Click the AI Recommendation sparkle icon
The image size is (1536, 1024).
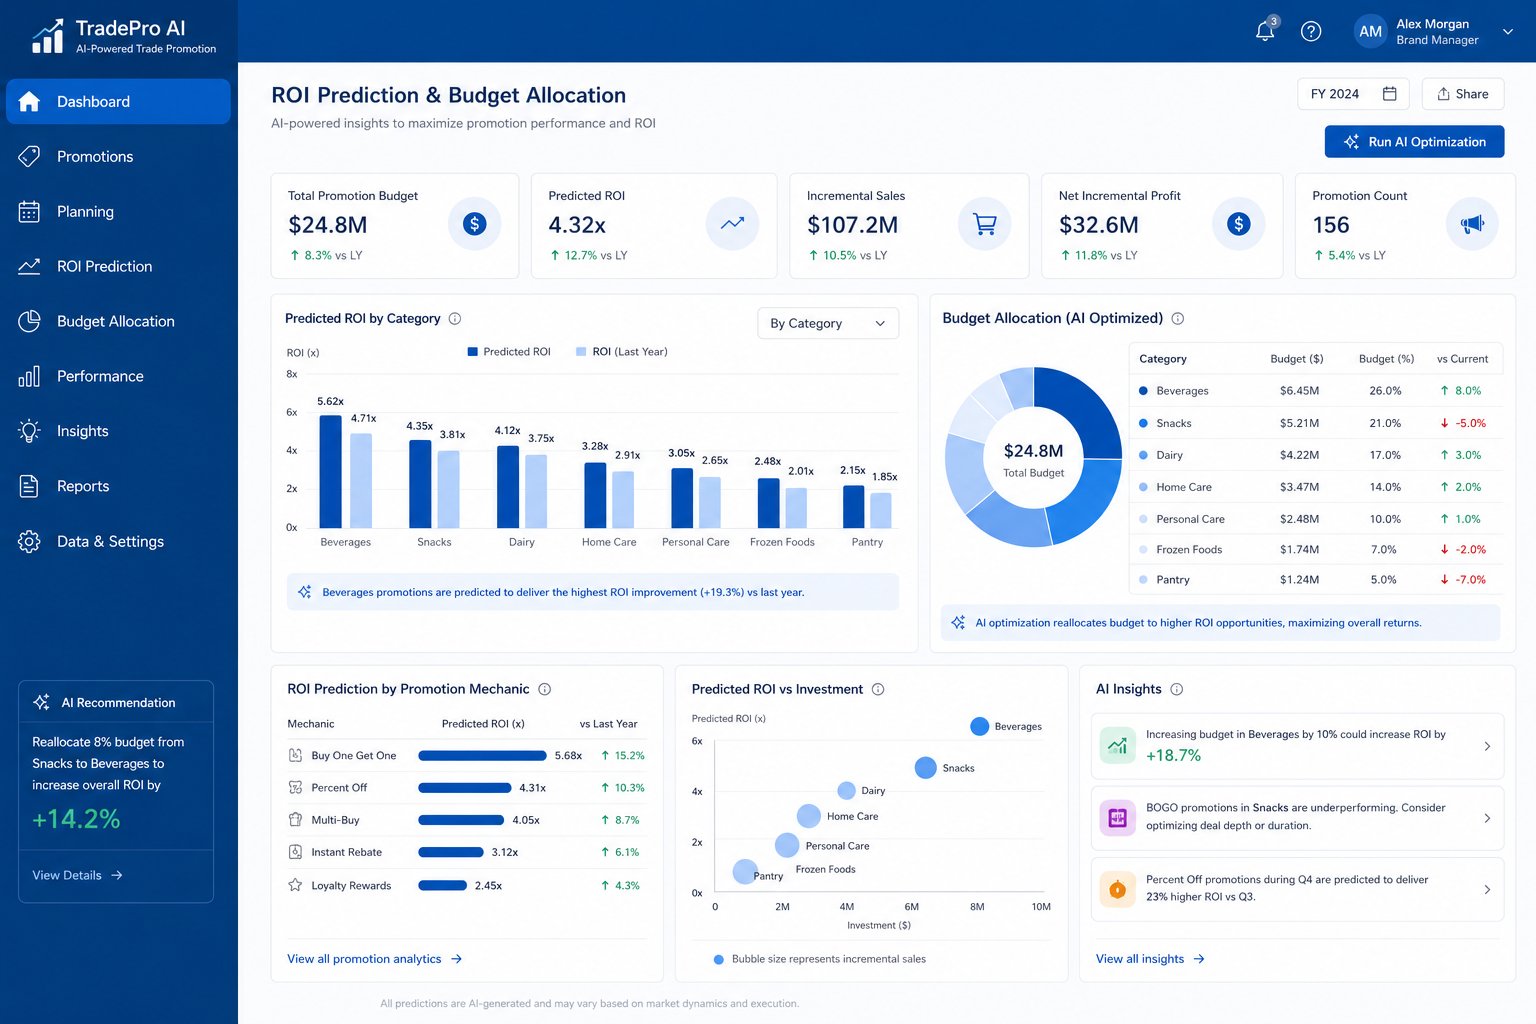click(x=41, y=702)
